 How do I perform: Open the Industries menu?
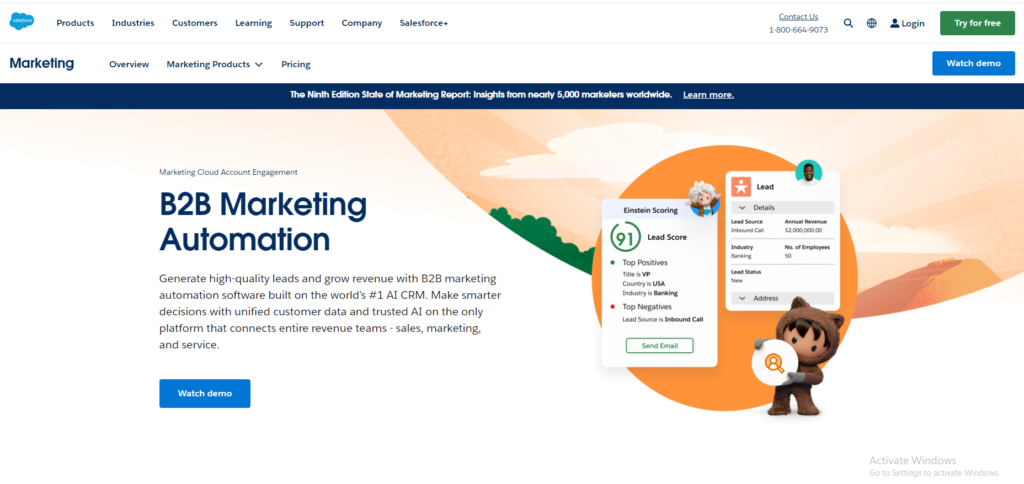point(133,23)
